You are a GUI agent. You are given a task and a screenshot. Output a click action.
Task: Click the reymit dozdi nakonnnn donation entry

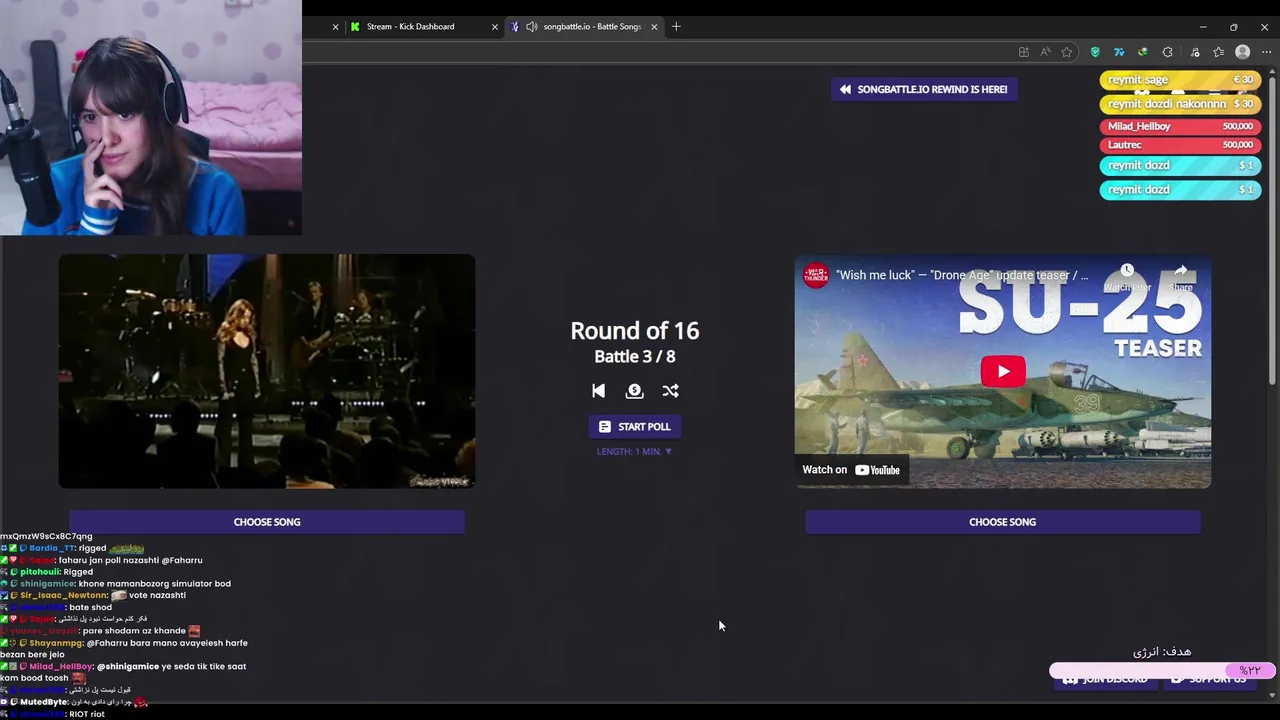tap(1180, 104)
